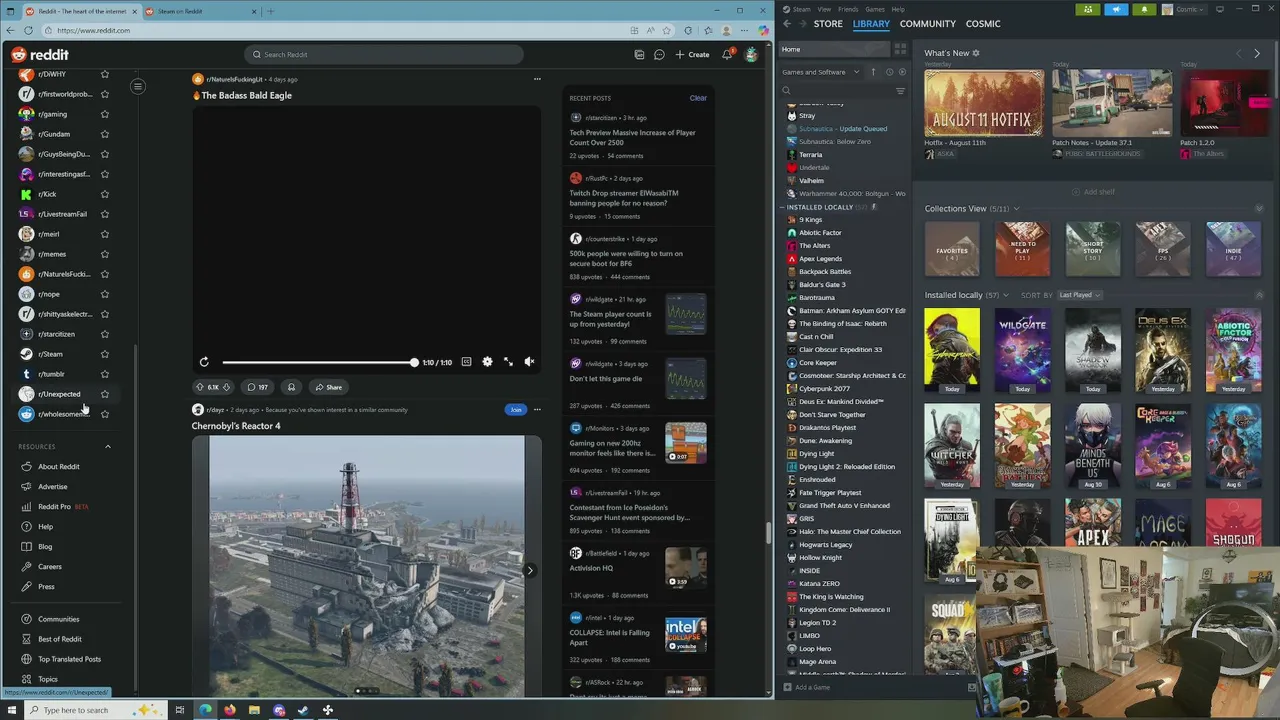Expand the Installed locally shelf dropdown
The width and height of the screenshot is (1280, 720).
click(1007, 295)
